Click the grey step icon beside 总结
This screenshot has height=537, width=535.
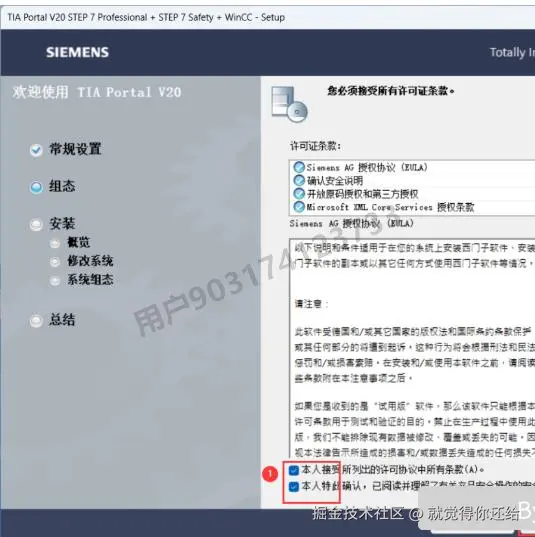(x=36, y=321)
